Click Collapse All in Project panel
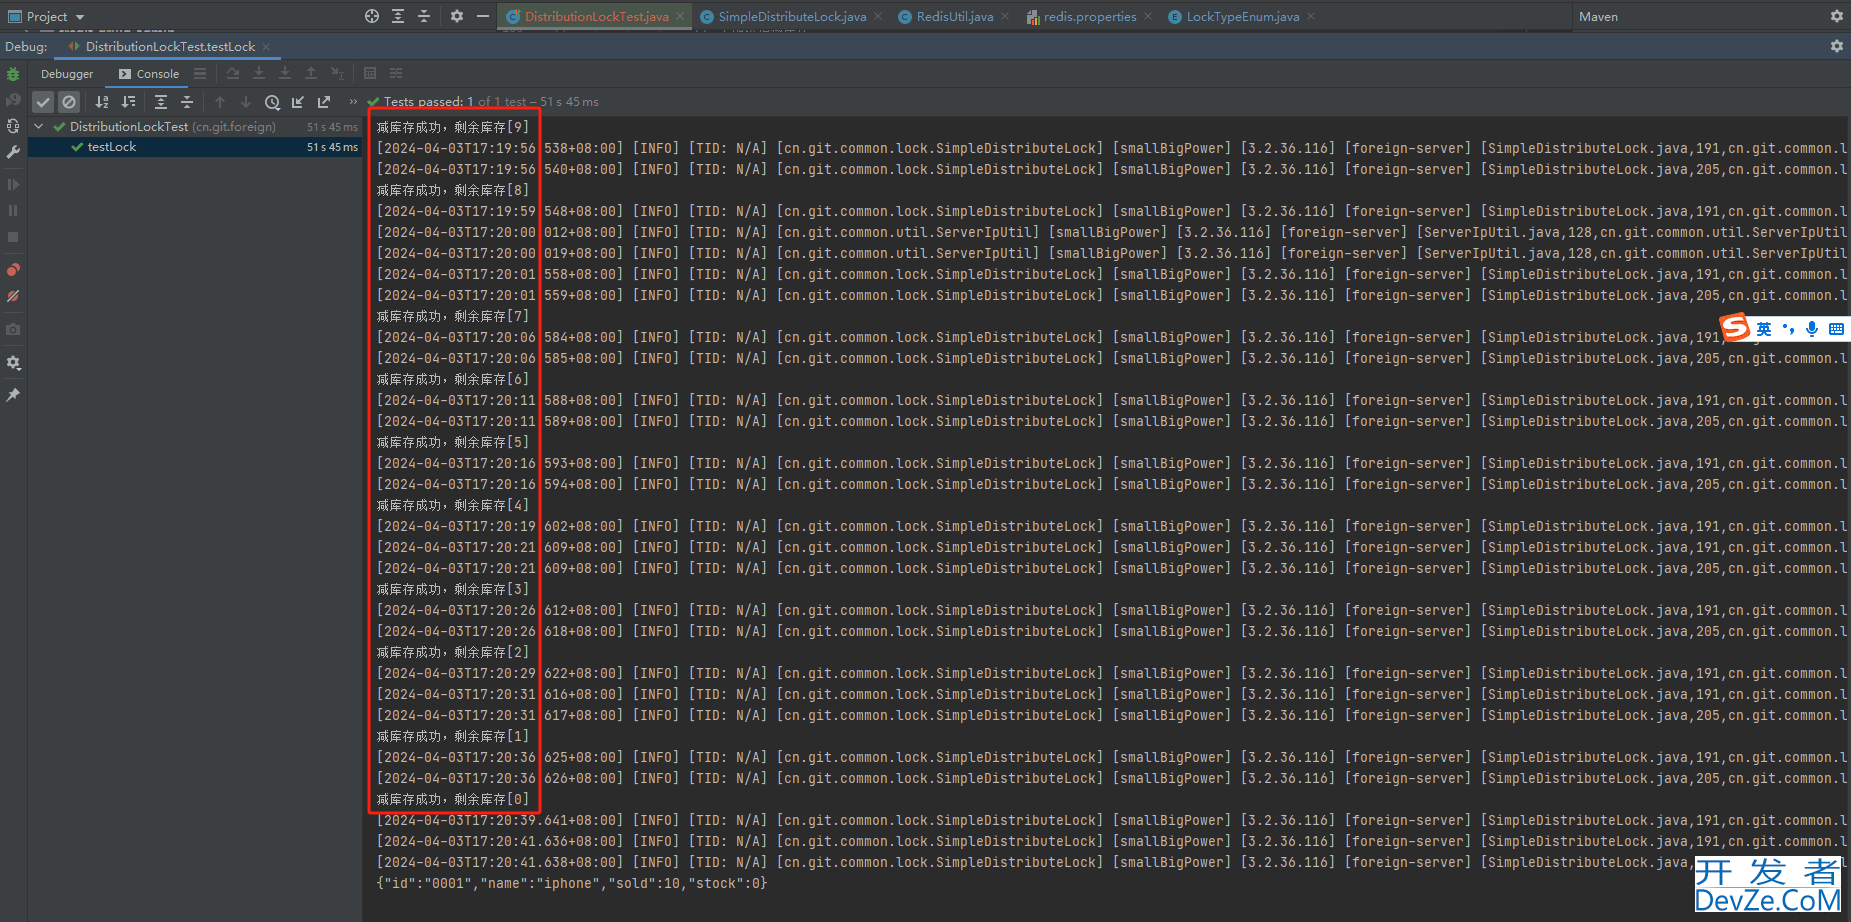The height and width of the screenshot is (922, 1851). [424, 16]
